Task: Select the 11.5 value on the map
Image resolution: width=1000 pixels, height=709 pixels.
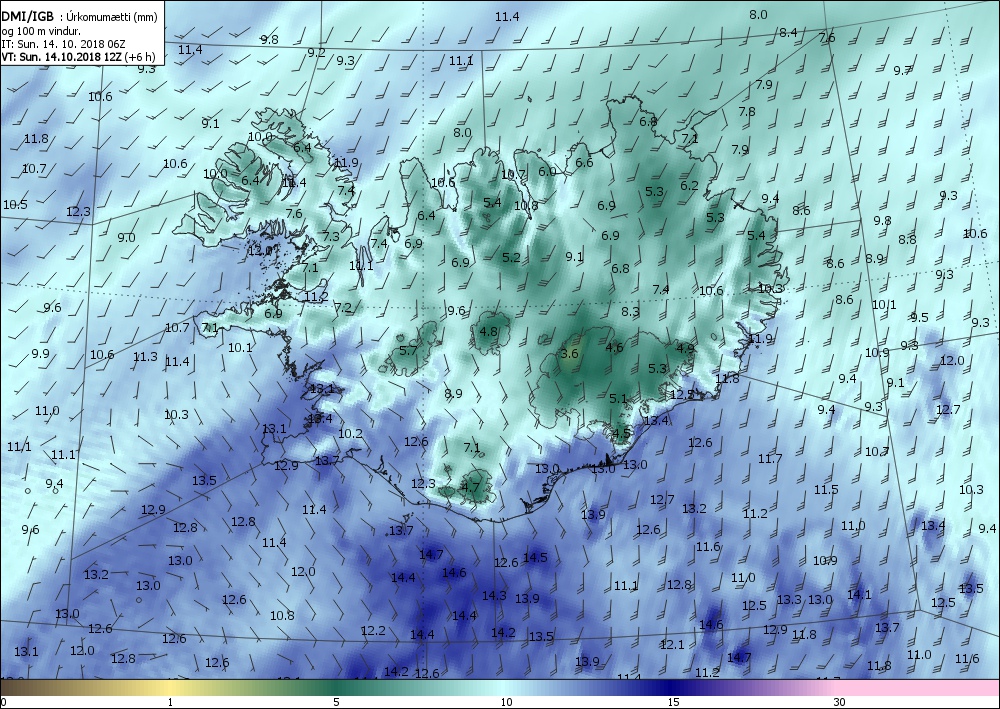Action: point(826,490)
